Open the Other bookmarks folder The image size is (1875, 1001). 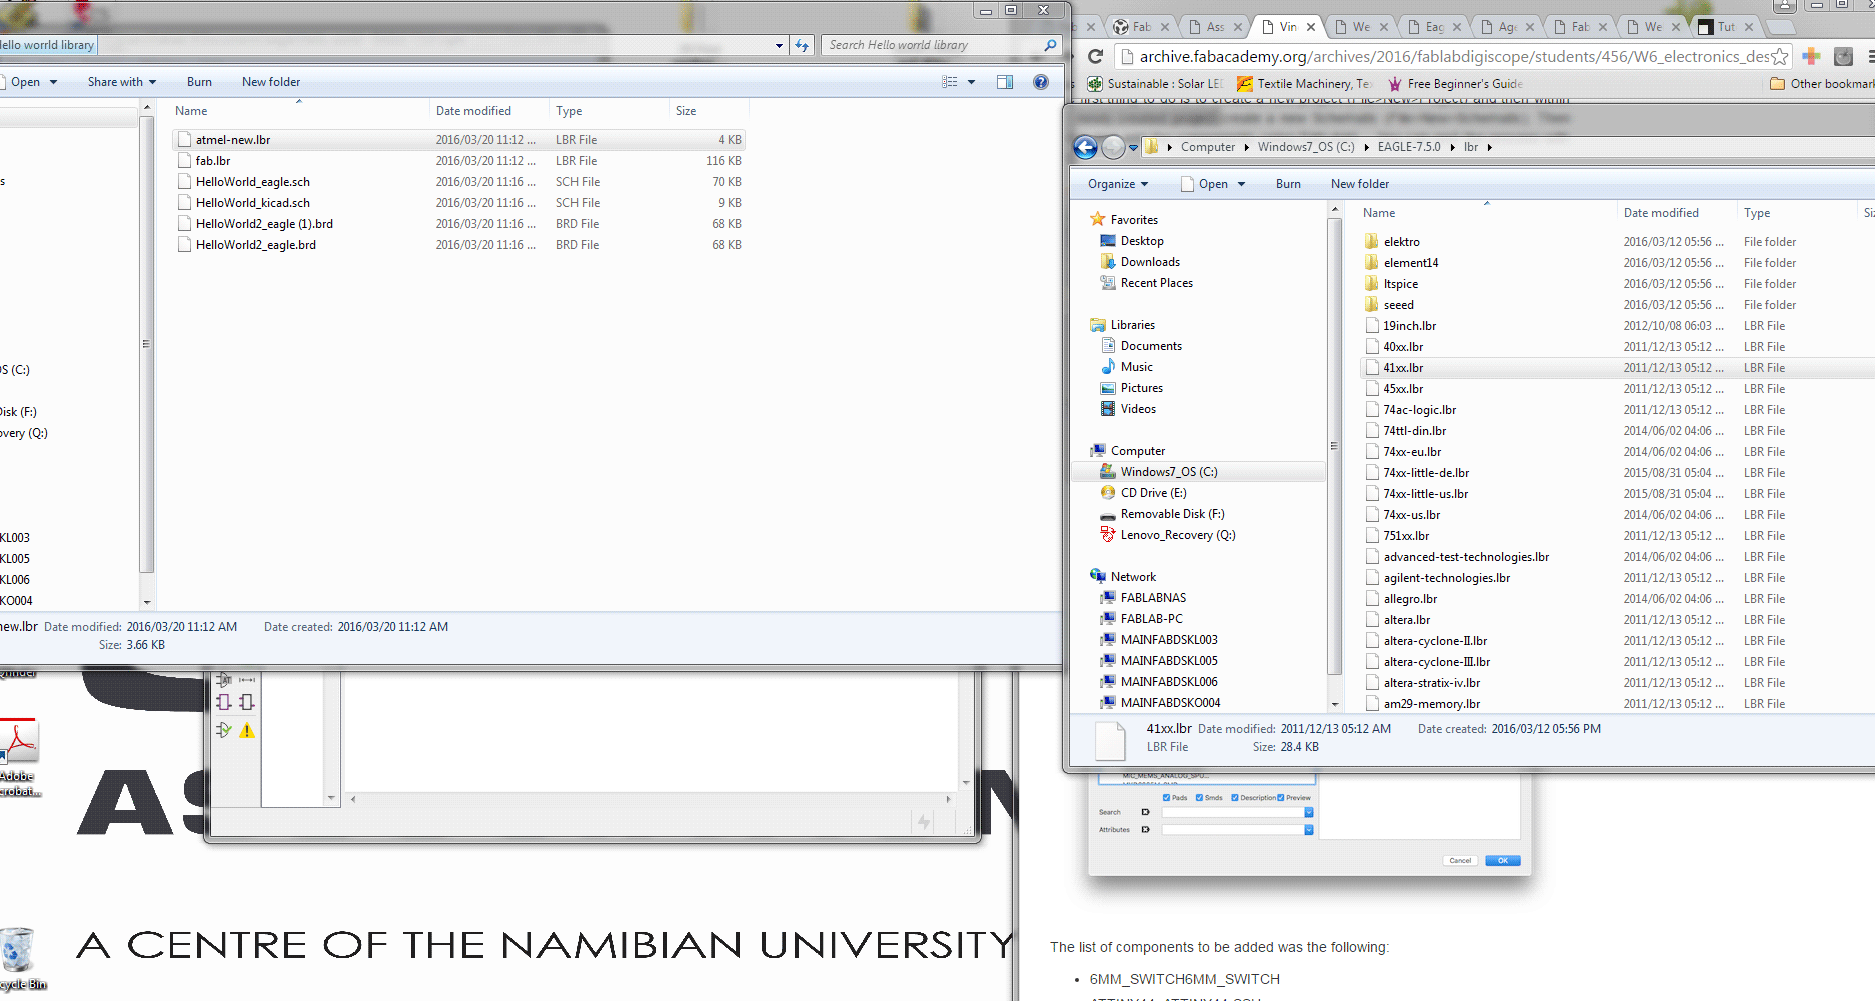[1821, 84]
